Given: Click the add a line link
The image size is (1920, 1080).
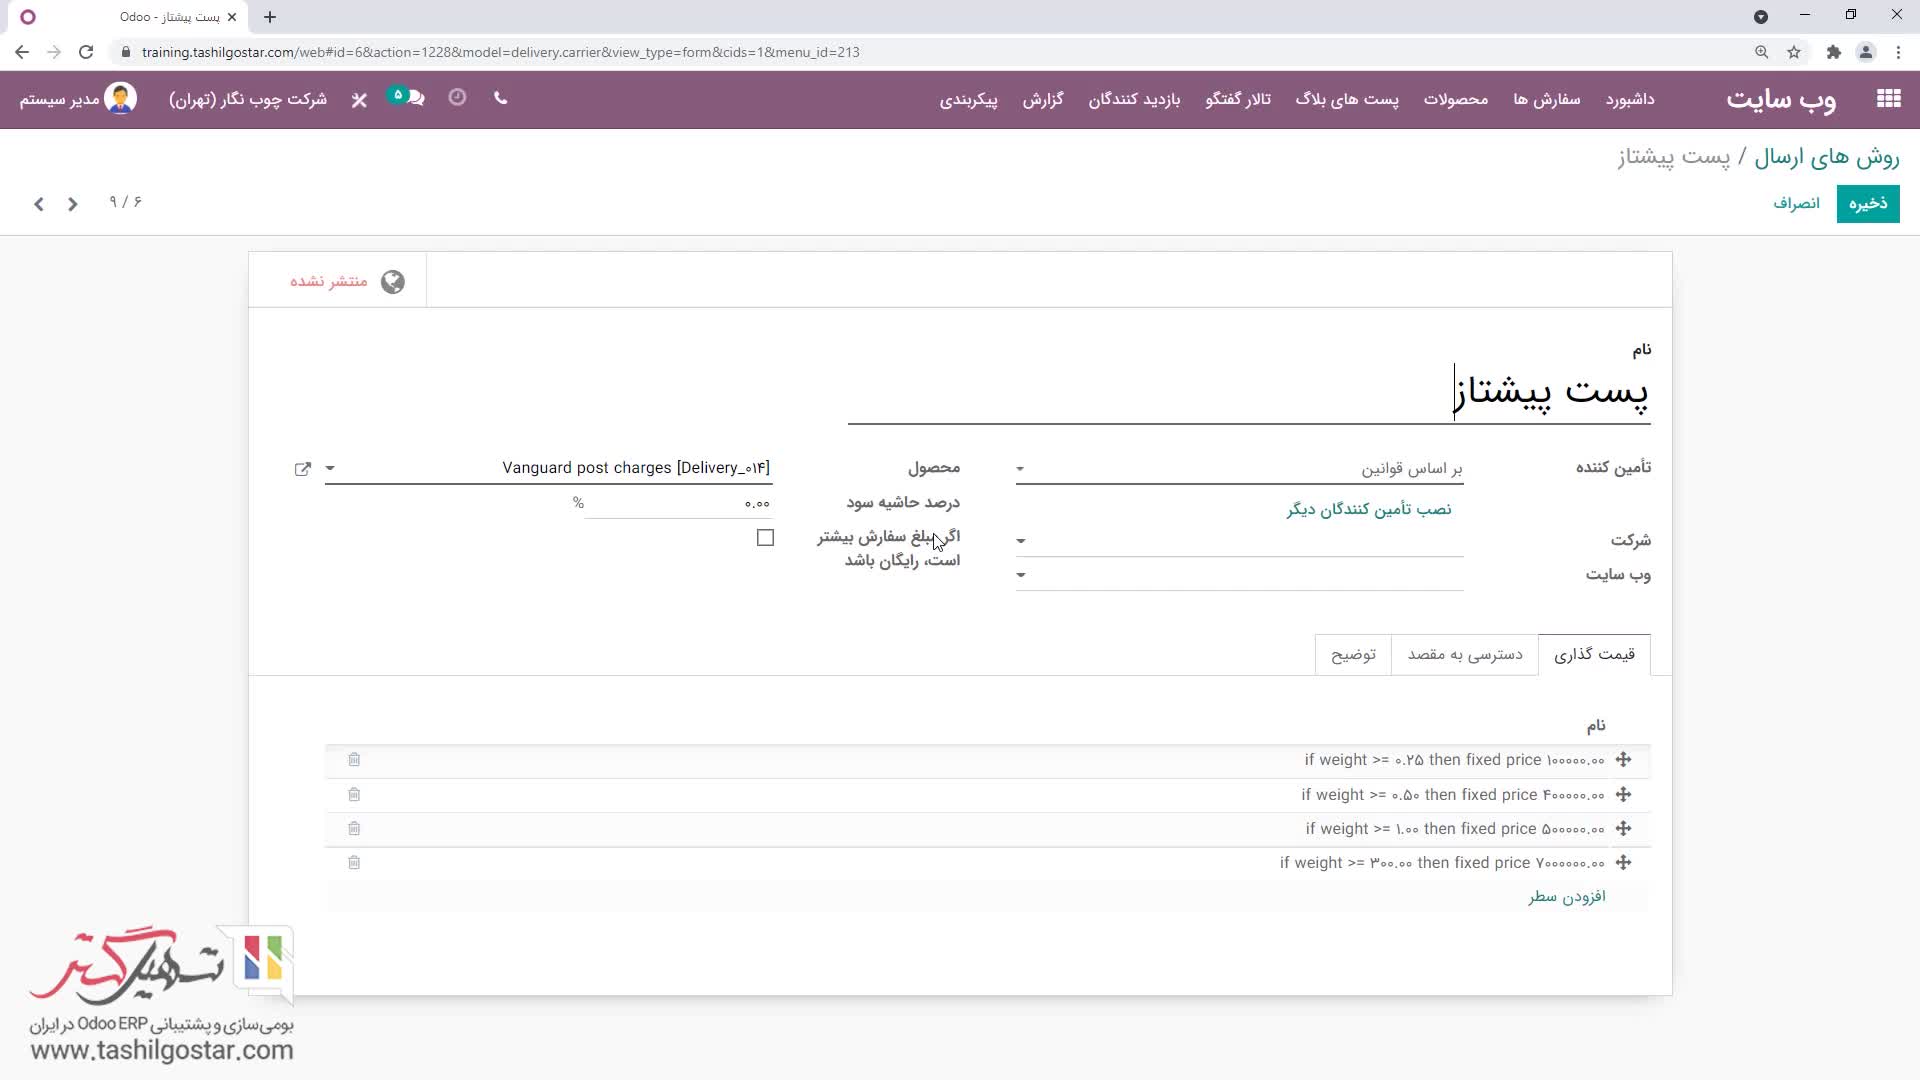Looking at the screenshot, I should pos(1566,897).
